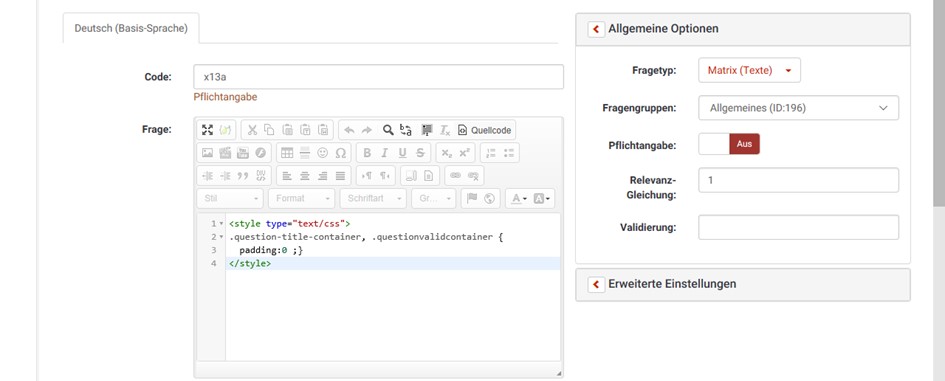Fold code line 1 in editor
945x381 pixels.
pos(221,224)
